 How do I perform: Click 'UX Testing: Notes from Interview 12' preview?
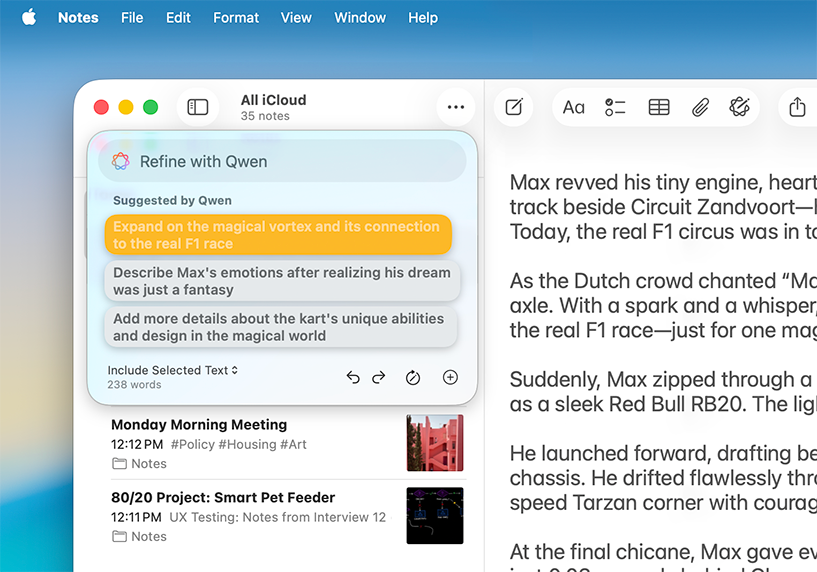277,517
